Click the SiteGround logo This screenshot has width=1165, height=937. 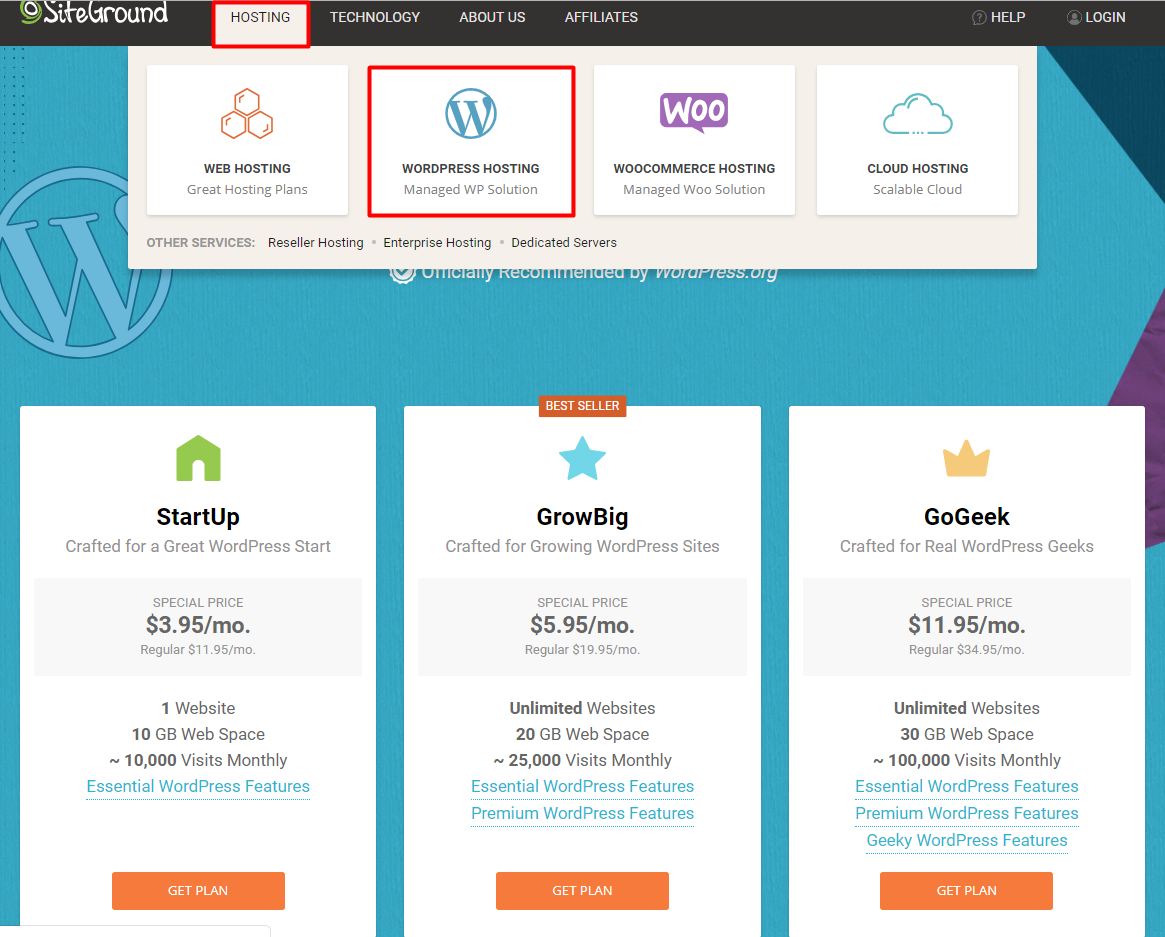pyautogui.click(x=94, y=12)
